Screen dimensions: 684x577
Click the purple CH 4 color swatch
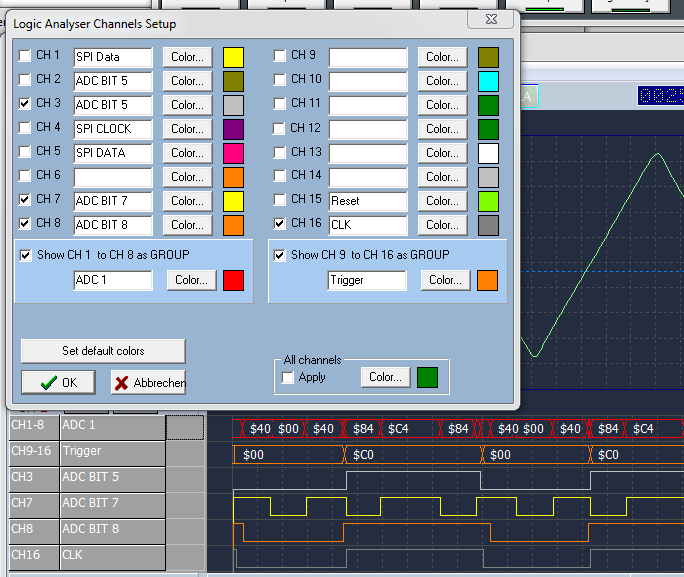click(x=233, y=130)
